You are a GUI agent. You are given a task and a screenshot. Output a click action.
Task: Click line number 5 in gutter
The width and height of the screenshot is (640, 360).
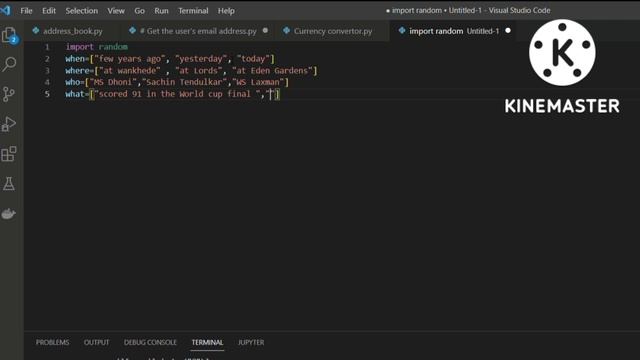point(47,94)
